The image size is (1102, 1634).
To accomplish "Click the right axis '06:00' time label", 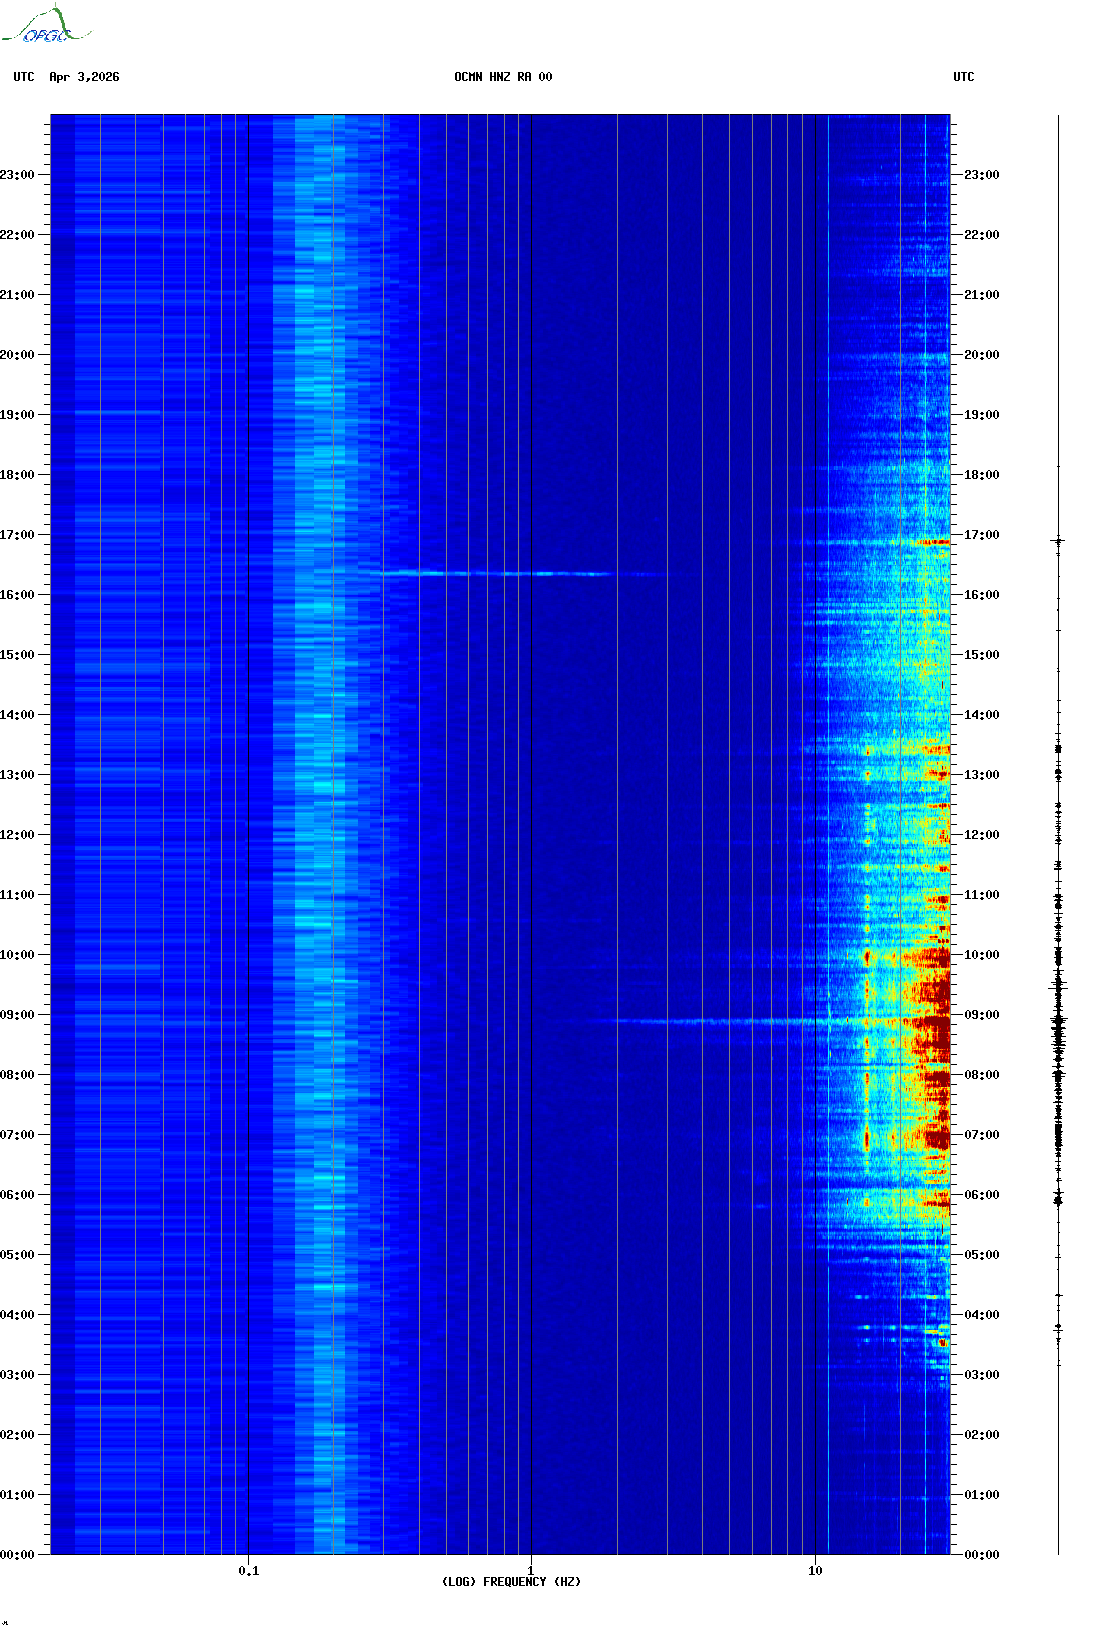I will tap(981, 1195).
